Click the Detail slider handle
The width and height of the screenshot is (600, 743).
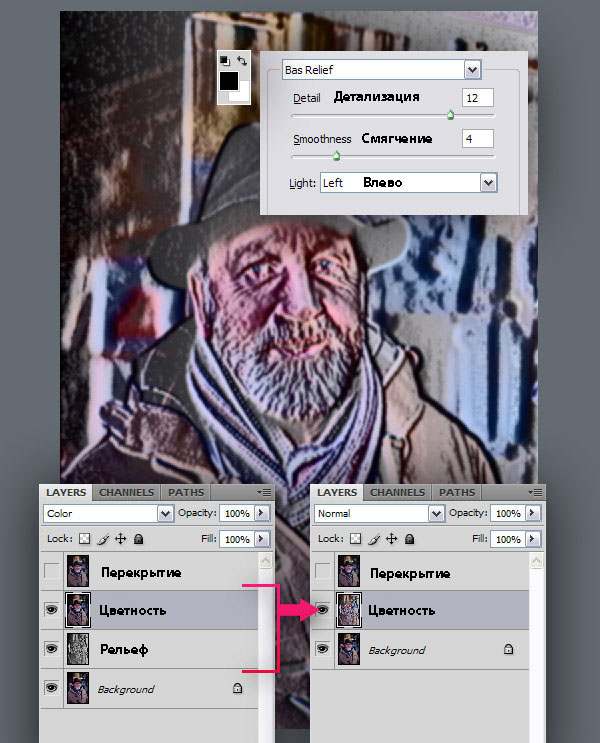pyautogui.click(x=450, y=115)
